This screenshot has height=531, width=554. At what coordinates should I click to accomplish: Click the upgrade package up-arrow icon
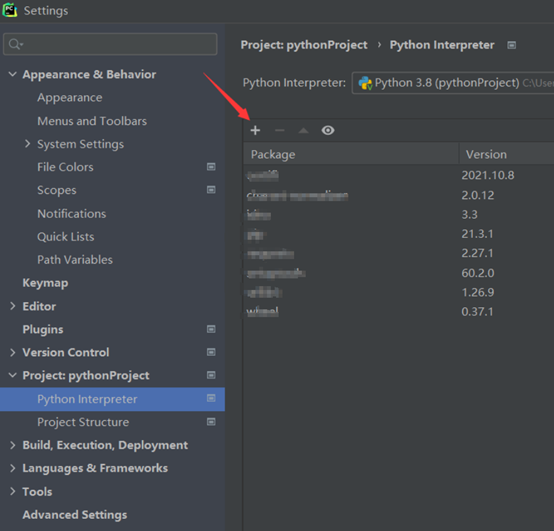(303, 131)
